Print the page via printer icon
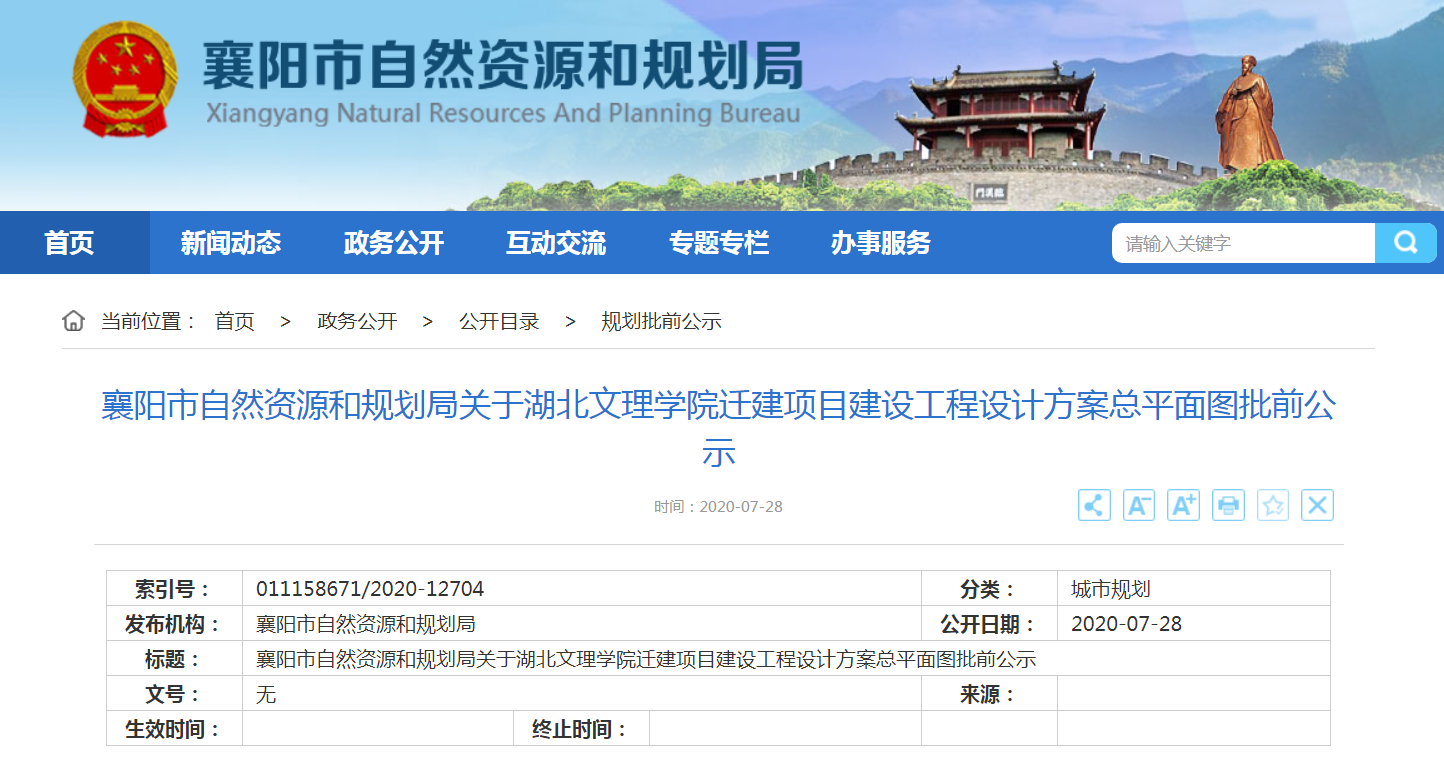This screenshot has height=771, width=1444. click(x=1228, y=505)
